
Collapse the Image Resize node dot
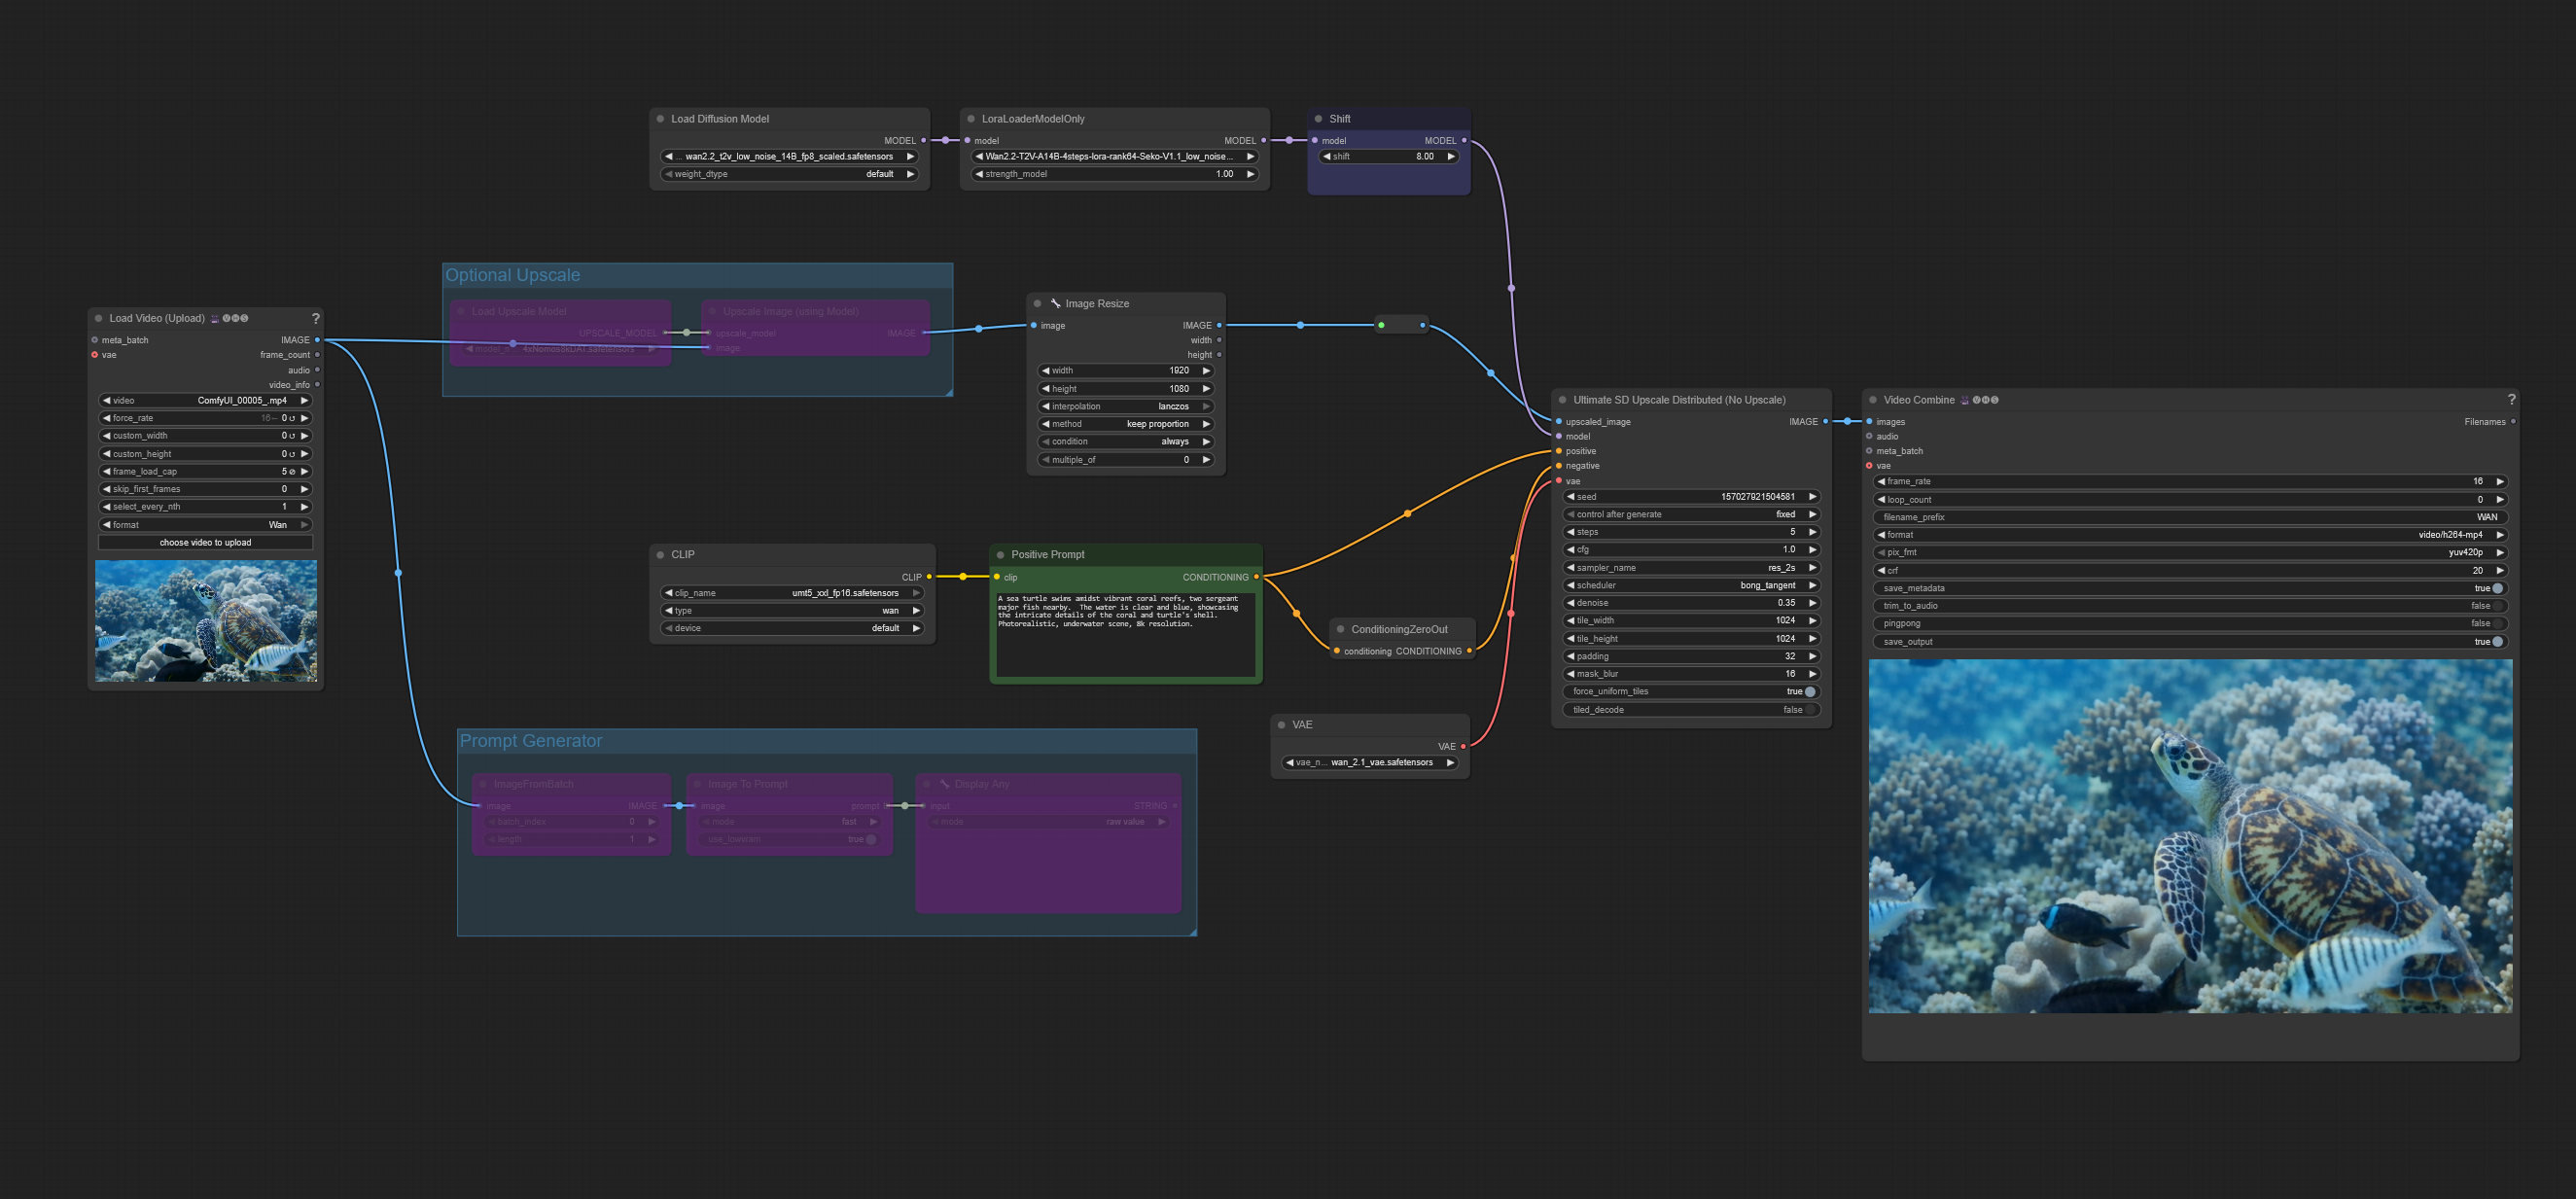(1037, 304)
